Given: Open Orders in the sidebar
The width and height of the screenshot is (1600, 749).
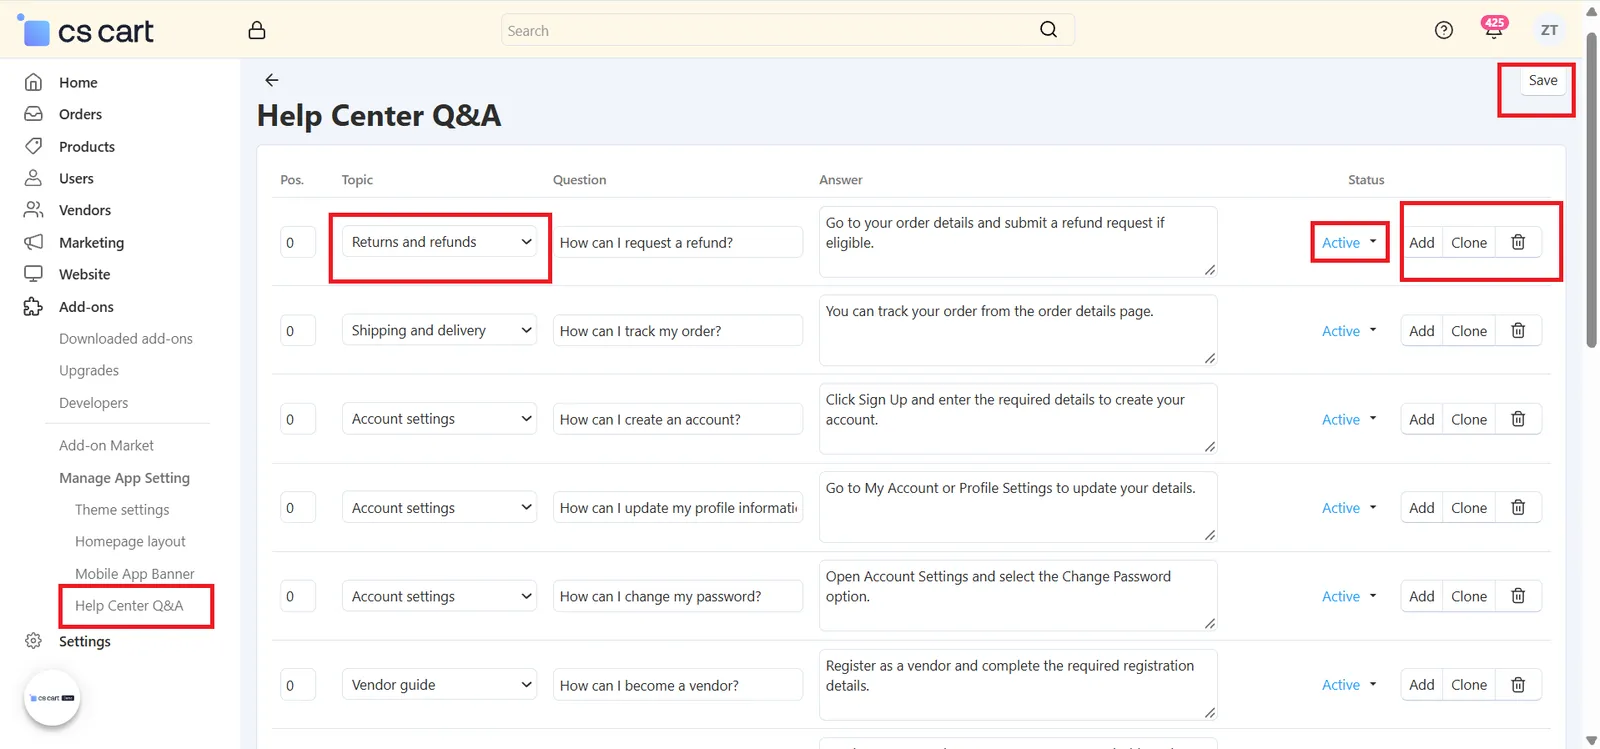Looking at the screenshot, I should click(80, 114).
